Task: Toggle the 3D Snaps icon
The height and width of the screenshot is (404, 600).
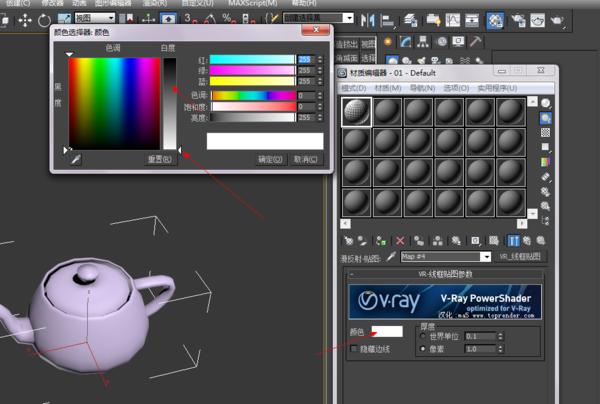Action: click(190, 18)
